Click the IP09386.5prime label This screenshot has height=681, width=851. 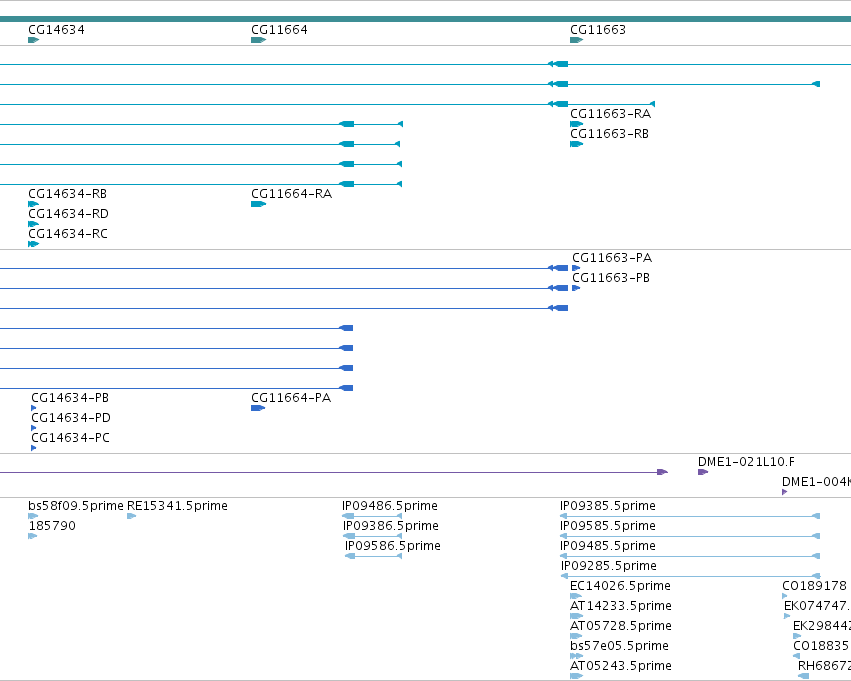[x=391, y=526]
